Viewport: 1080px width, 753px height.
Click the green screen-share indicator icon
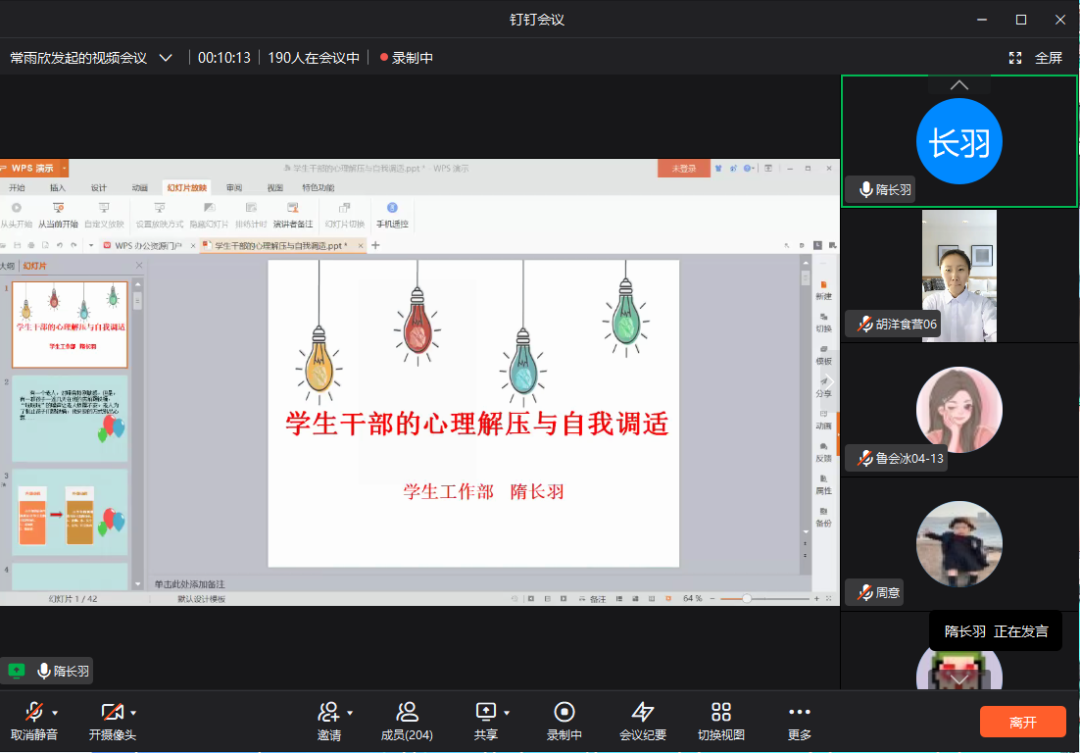pos(16,671)
